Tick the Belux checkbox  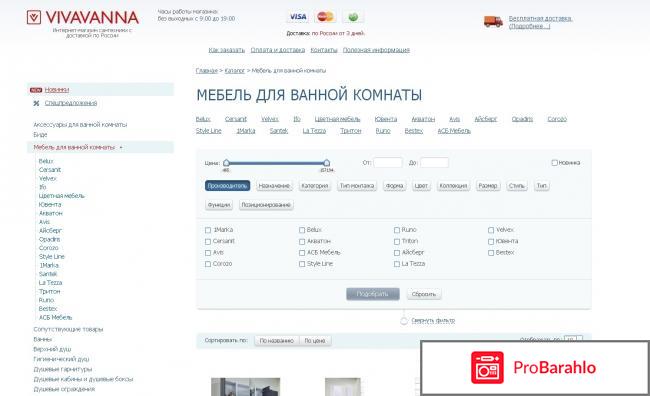click(302, 230)
